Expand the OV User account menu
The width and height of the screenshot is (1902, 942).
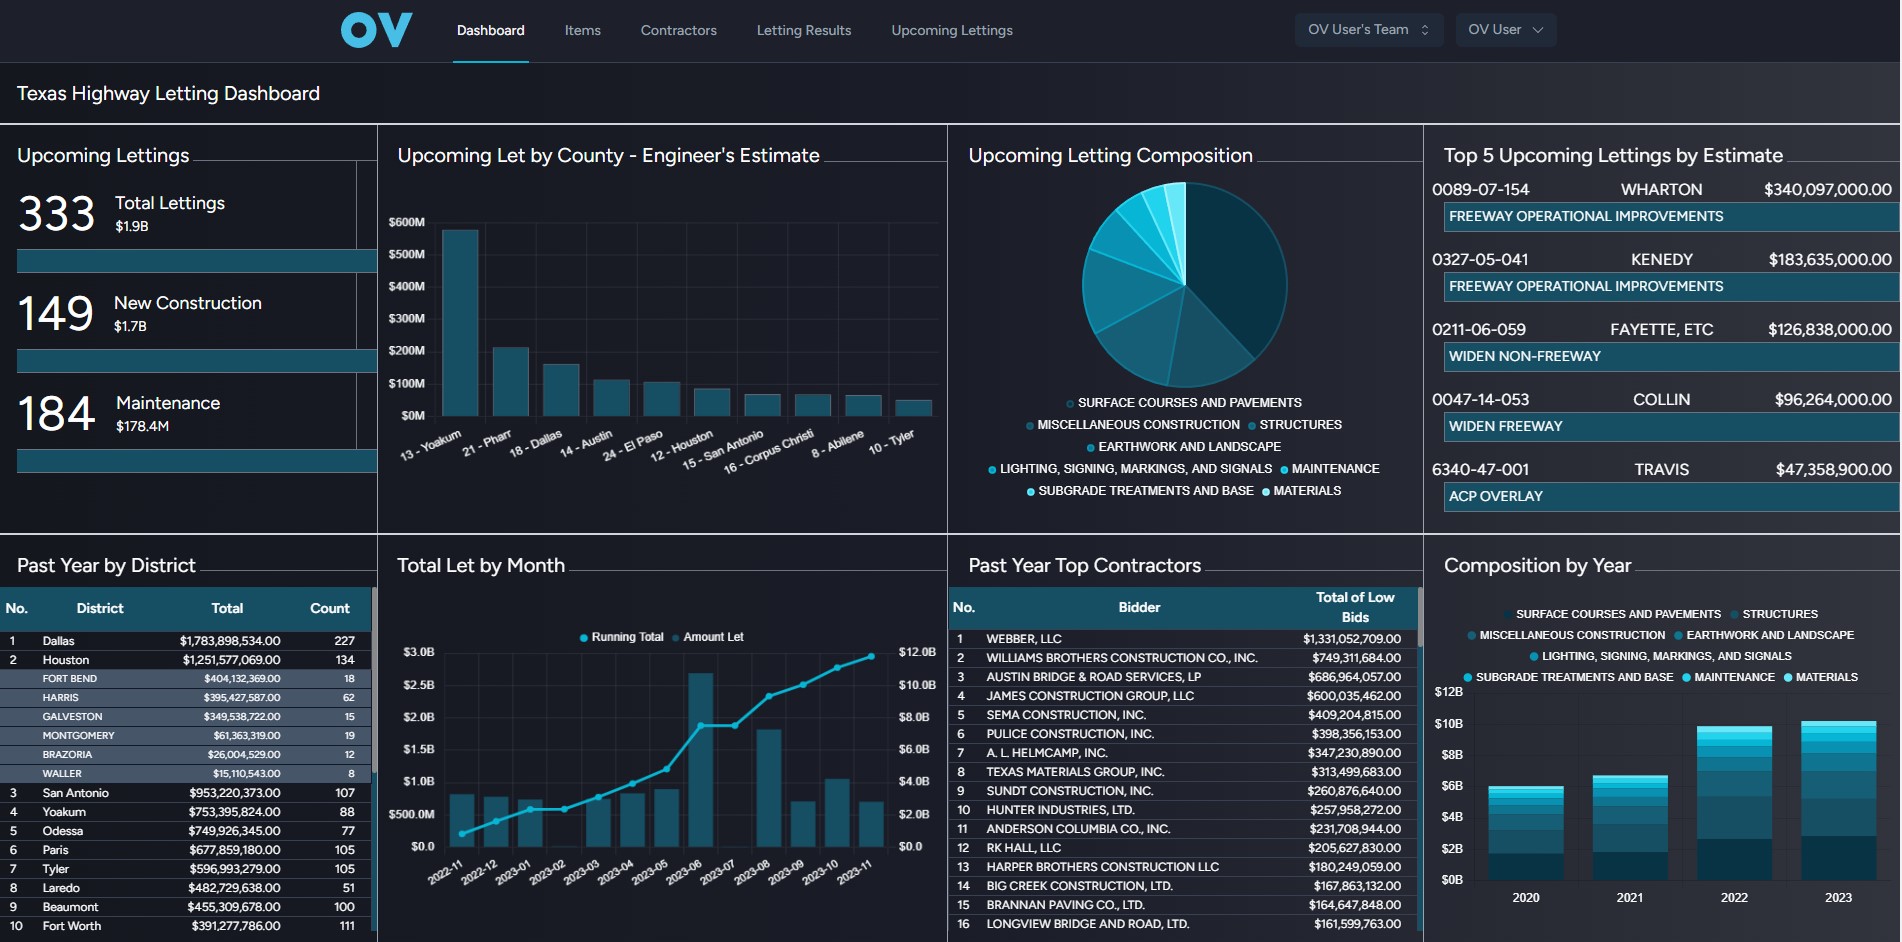[1505, 30]
